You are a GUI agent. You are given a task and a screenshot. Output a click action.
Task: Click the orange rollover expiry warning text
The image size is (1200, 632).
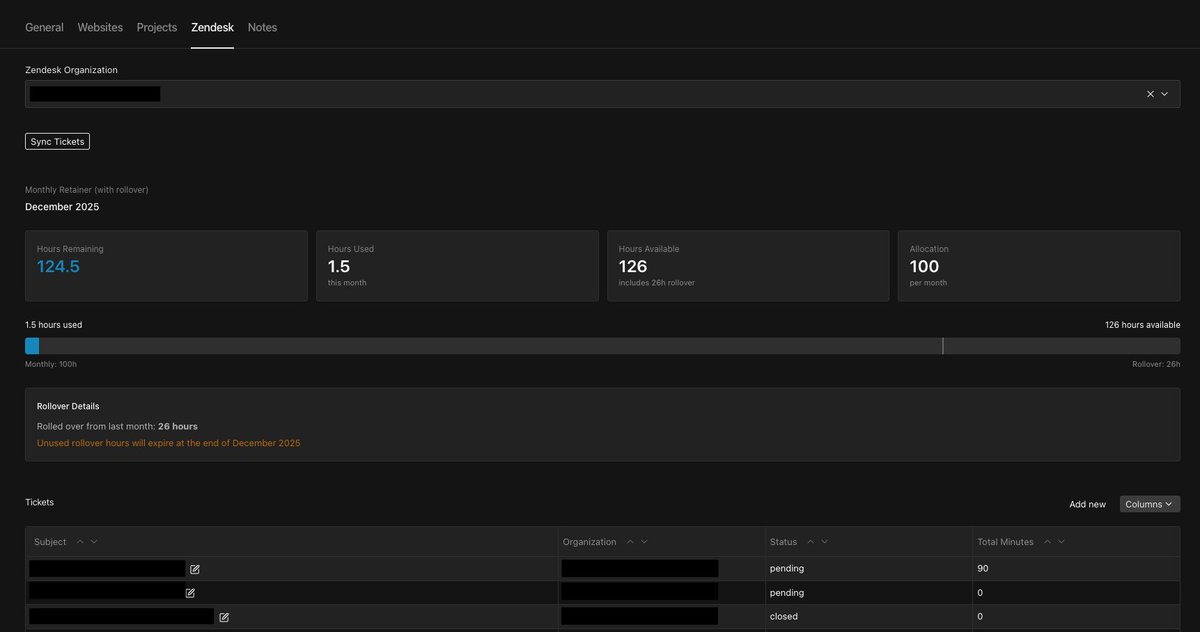[x=169, y=443]
